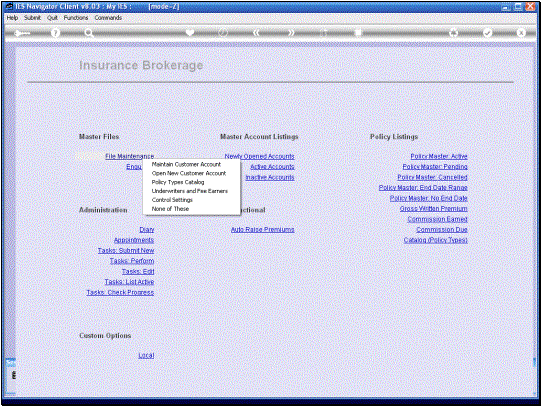541x406 pixels.
Task: Click the checkmark icon in toolbar
Action: [487, 33]
